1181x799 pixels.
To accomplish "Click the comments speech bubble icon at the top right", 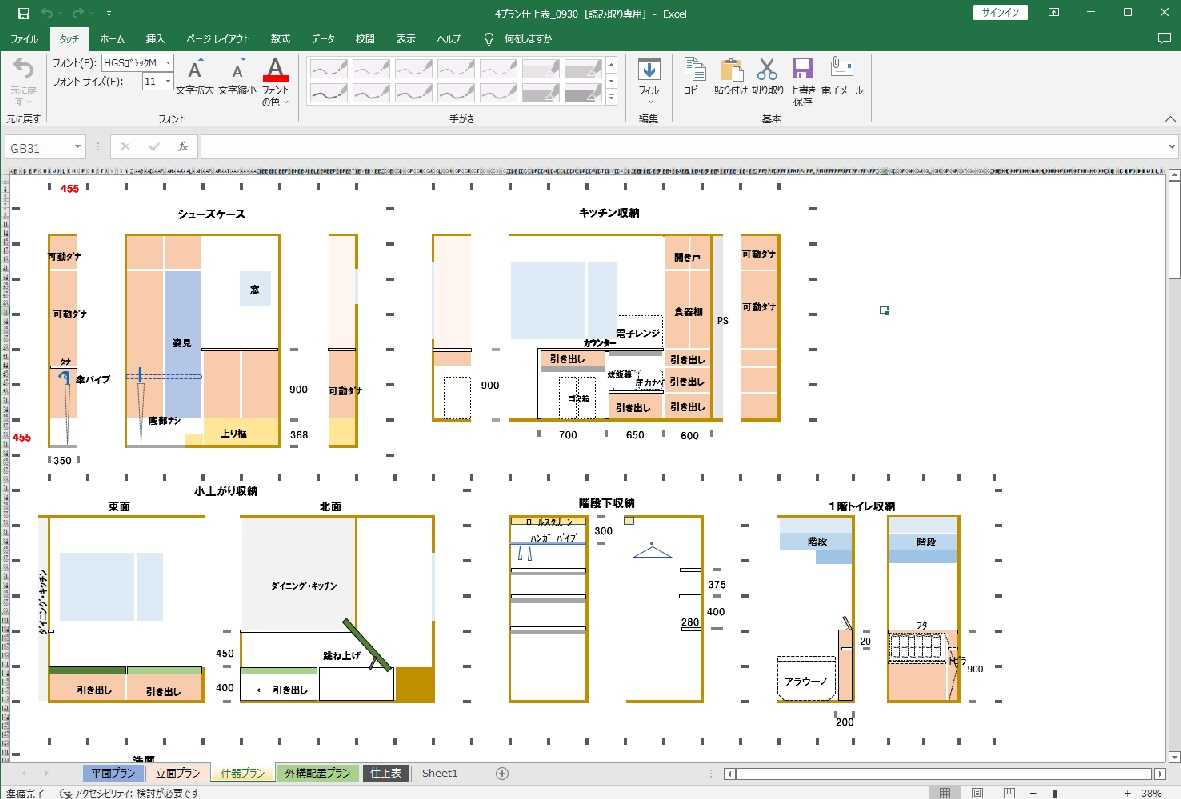I will tap(1164, 38).
